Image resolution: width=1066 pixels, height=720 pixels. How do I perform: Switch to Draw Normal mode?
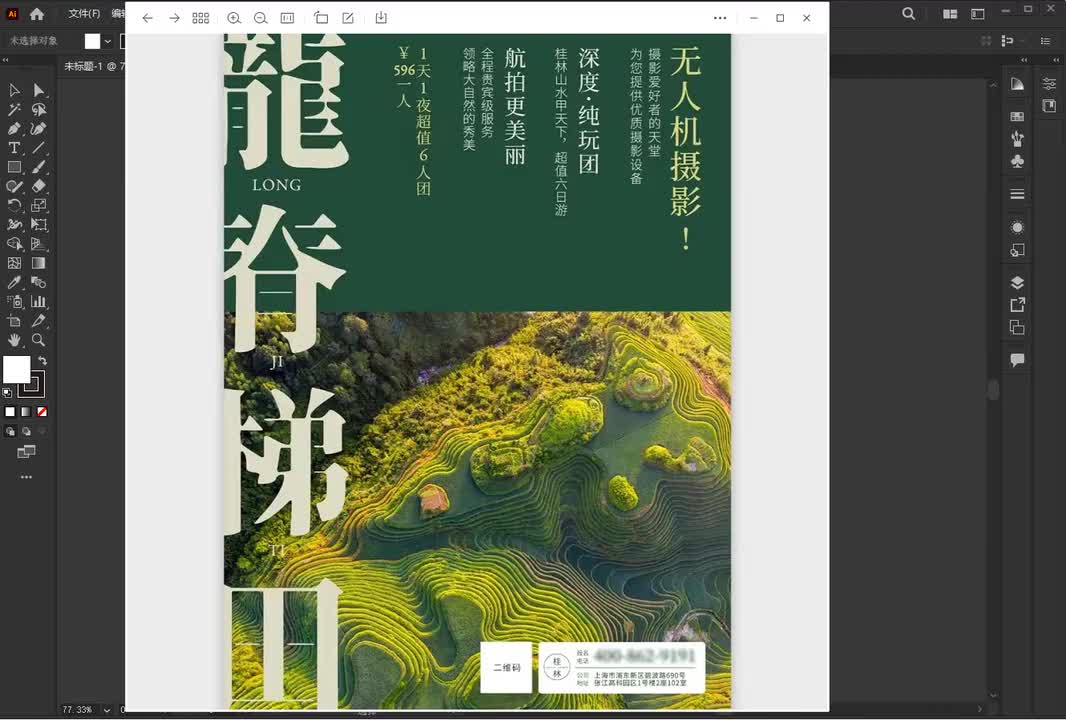coord(10,432)
